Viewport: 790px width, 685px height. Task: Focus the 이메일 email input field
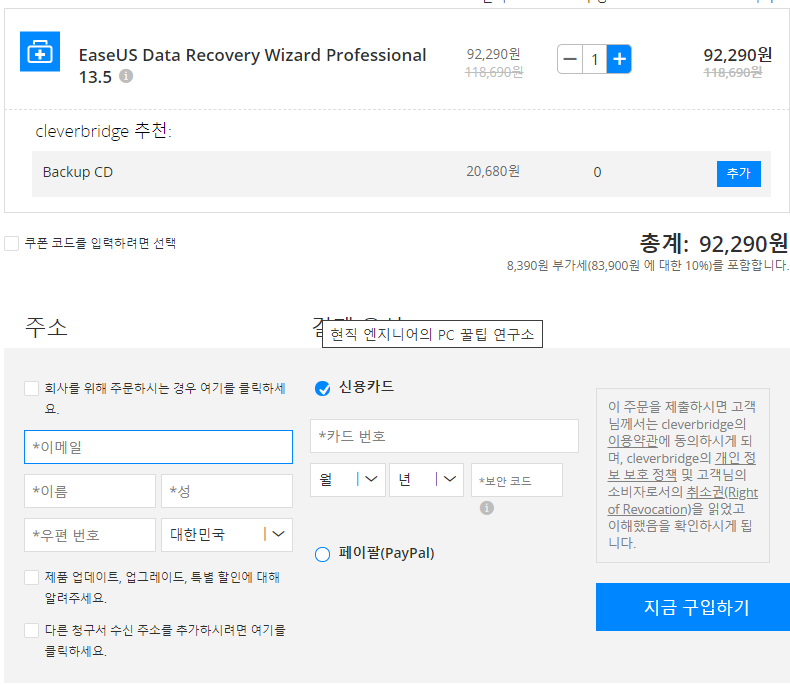tap(158, 447)
